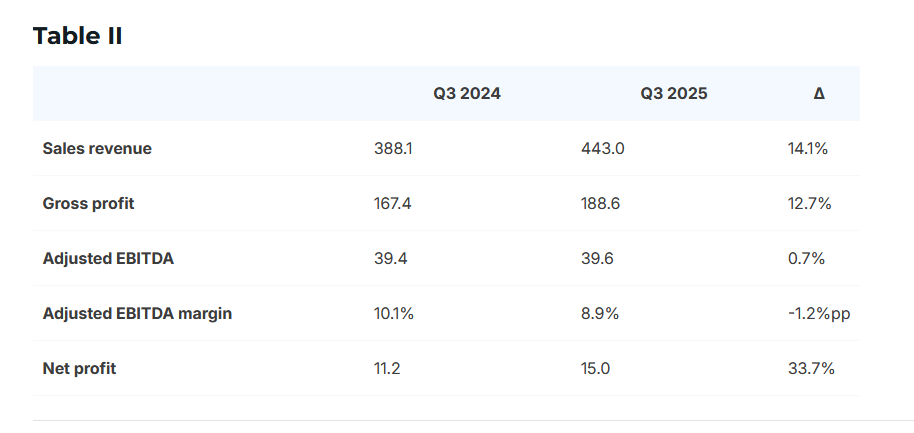Select the 0.7% EBITDA change cell

pos(806,259)
